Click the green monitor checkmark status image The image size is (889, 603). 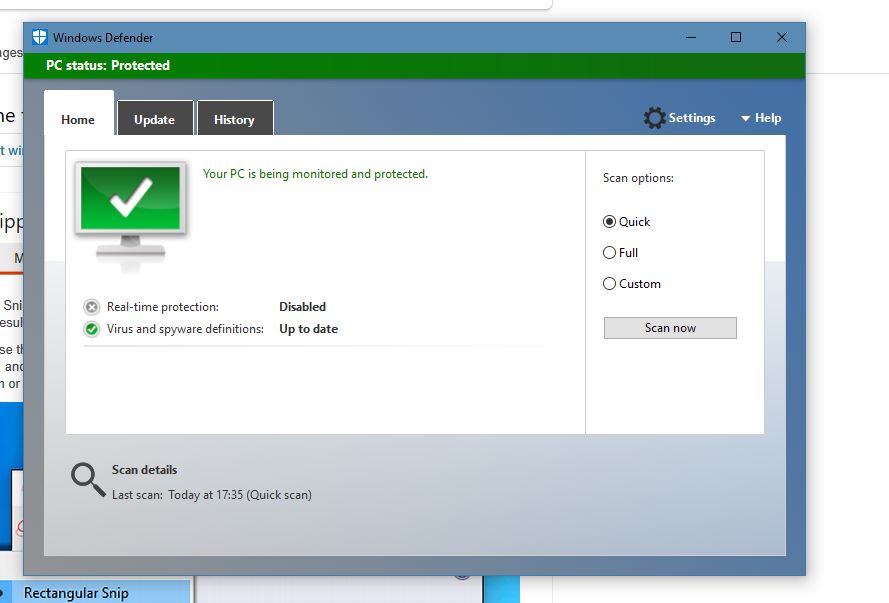click(x=131, y=216)
